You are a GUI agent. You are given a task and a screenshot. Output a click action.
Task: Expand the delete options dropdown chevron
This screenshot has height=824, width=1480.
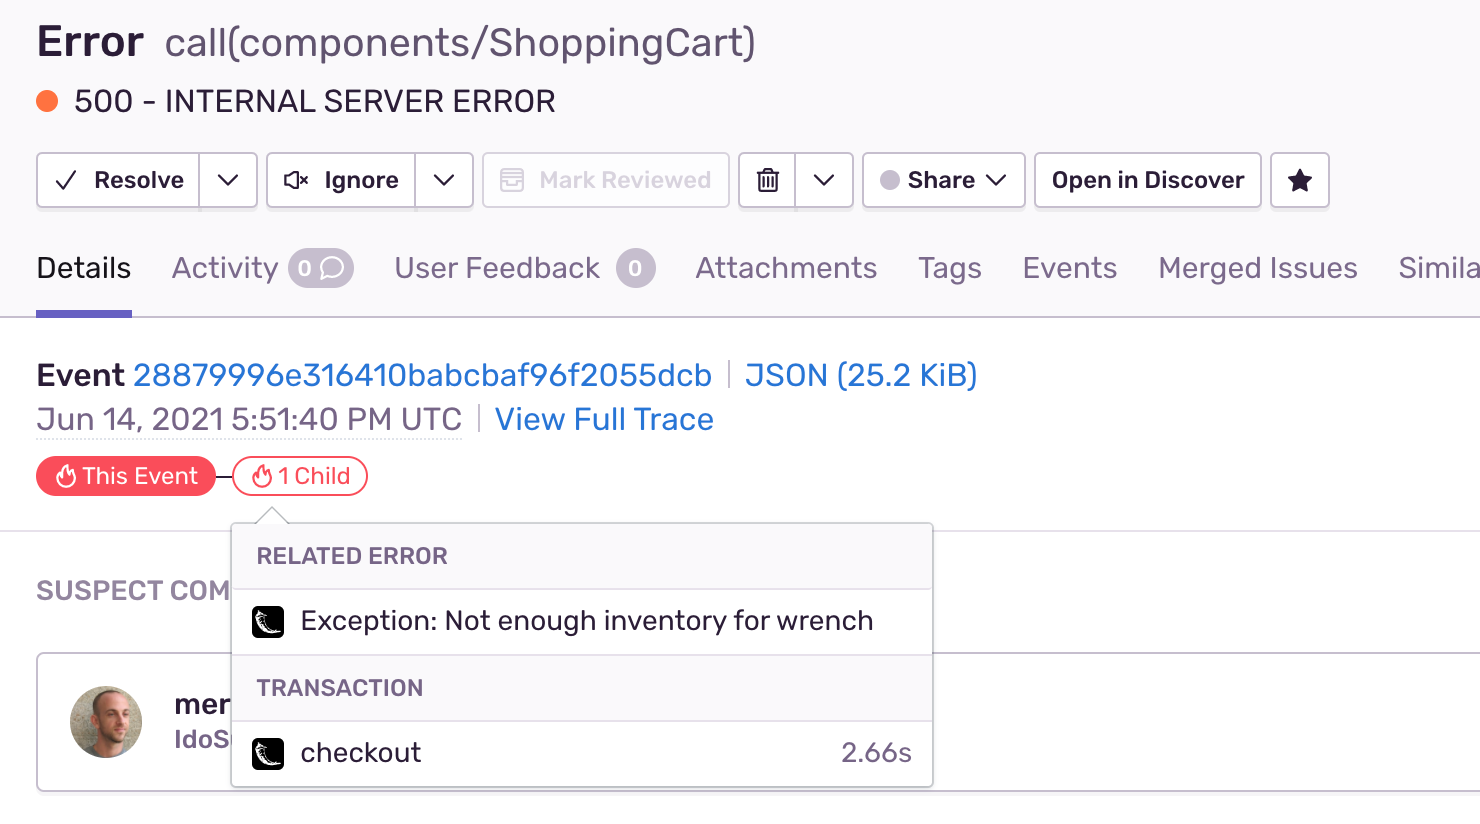tap(824, 180)
